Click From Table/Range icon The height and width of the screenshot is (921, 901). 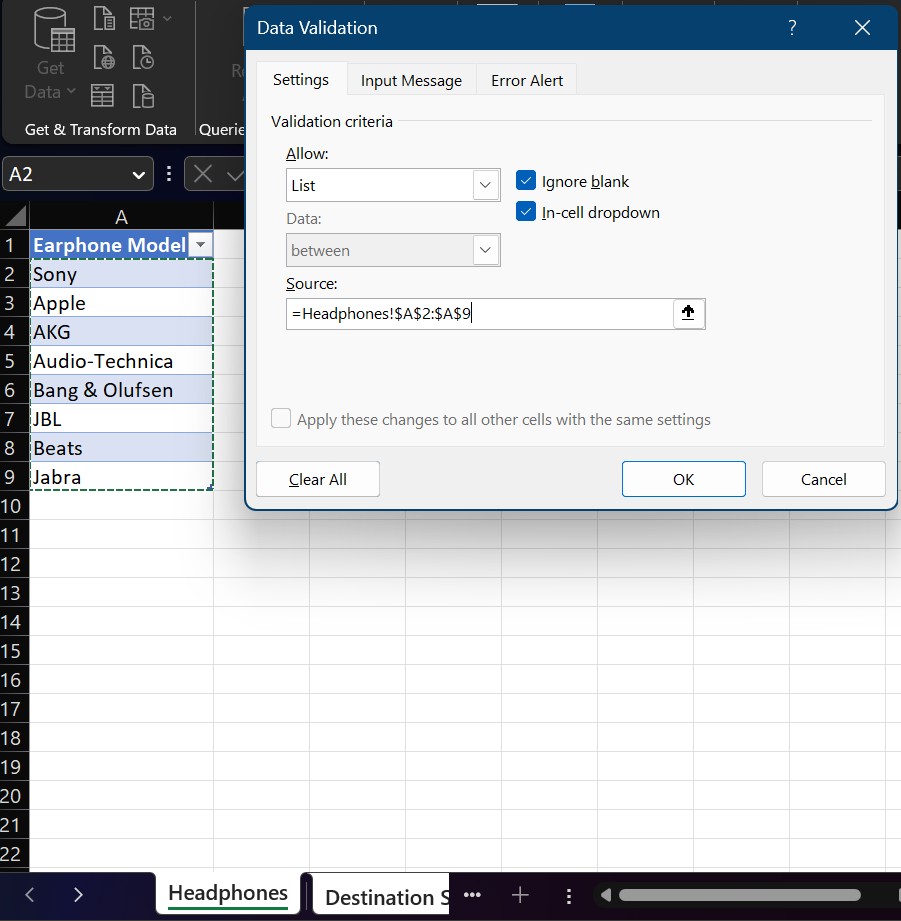[102, 95]
